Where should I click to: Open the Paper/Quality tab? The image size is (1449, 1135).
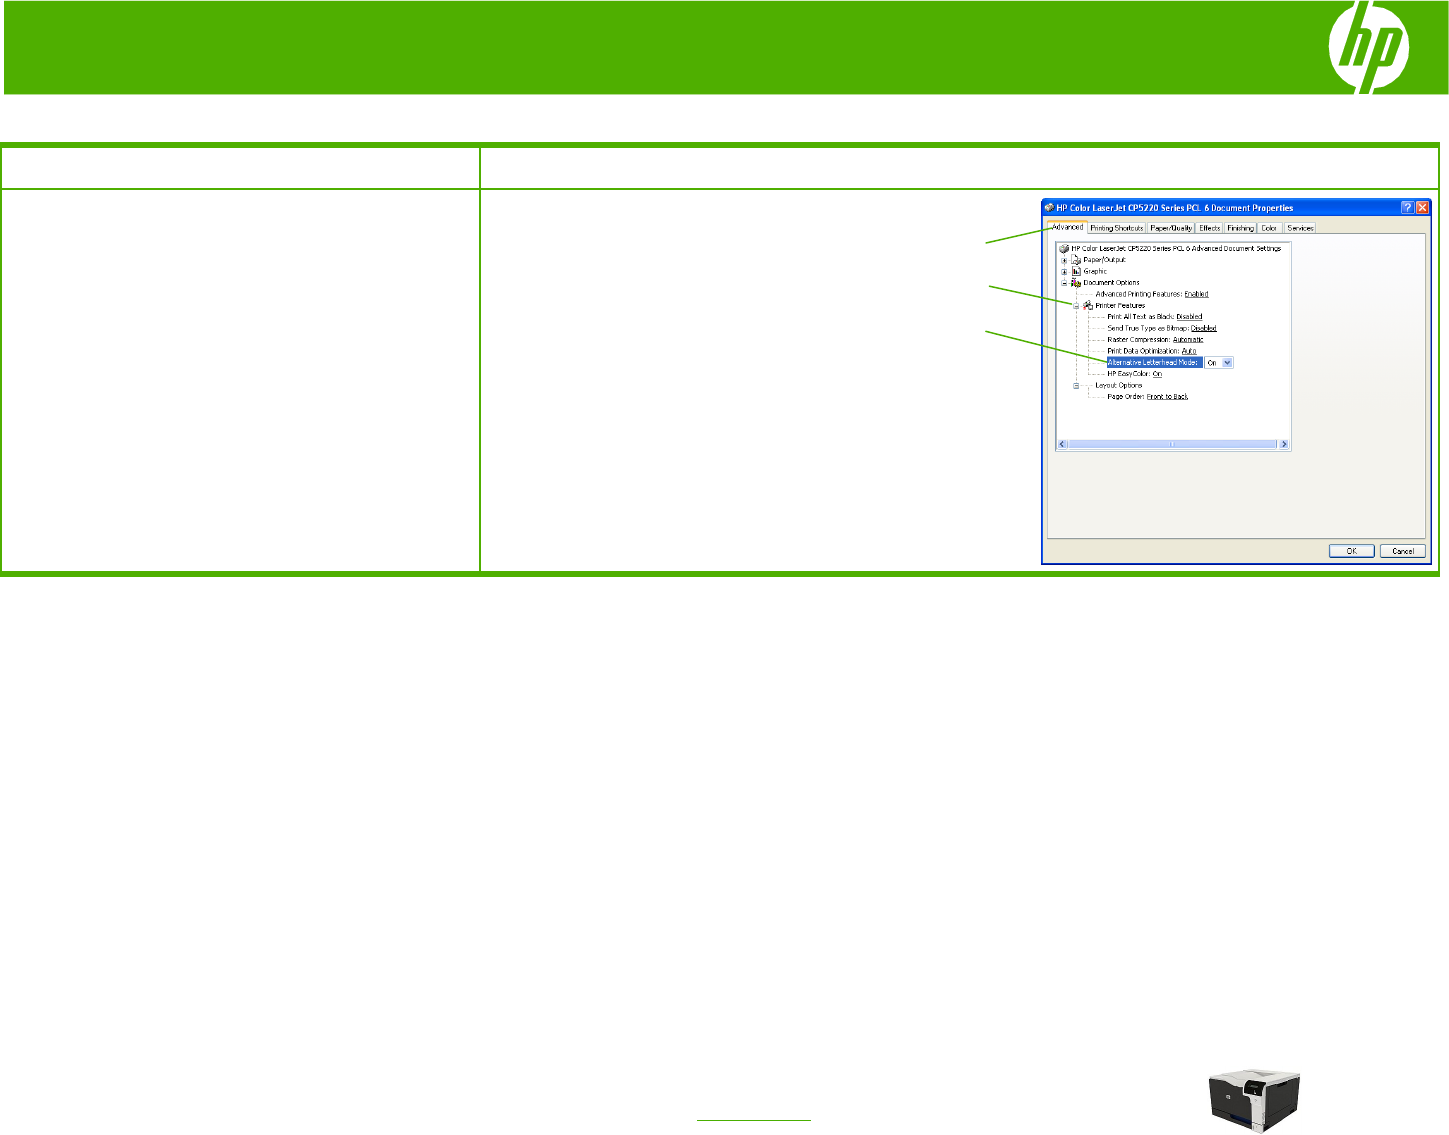(1171, 228)
